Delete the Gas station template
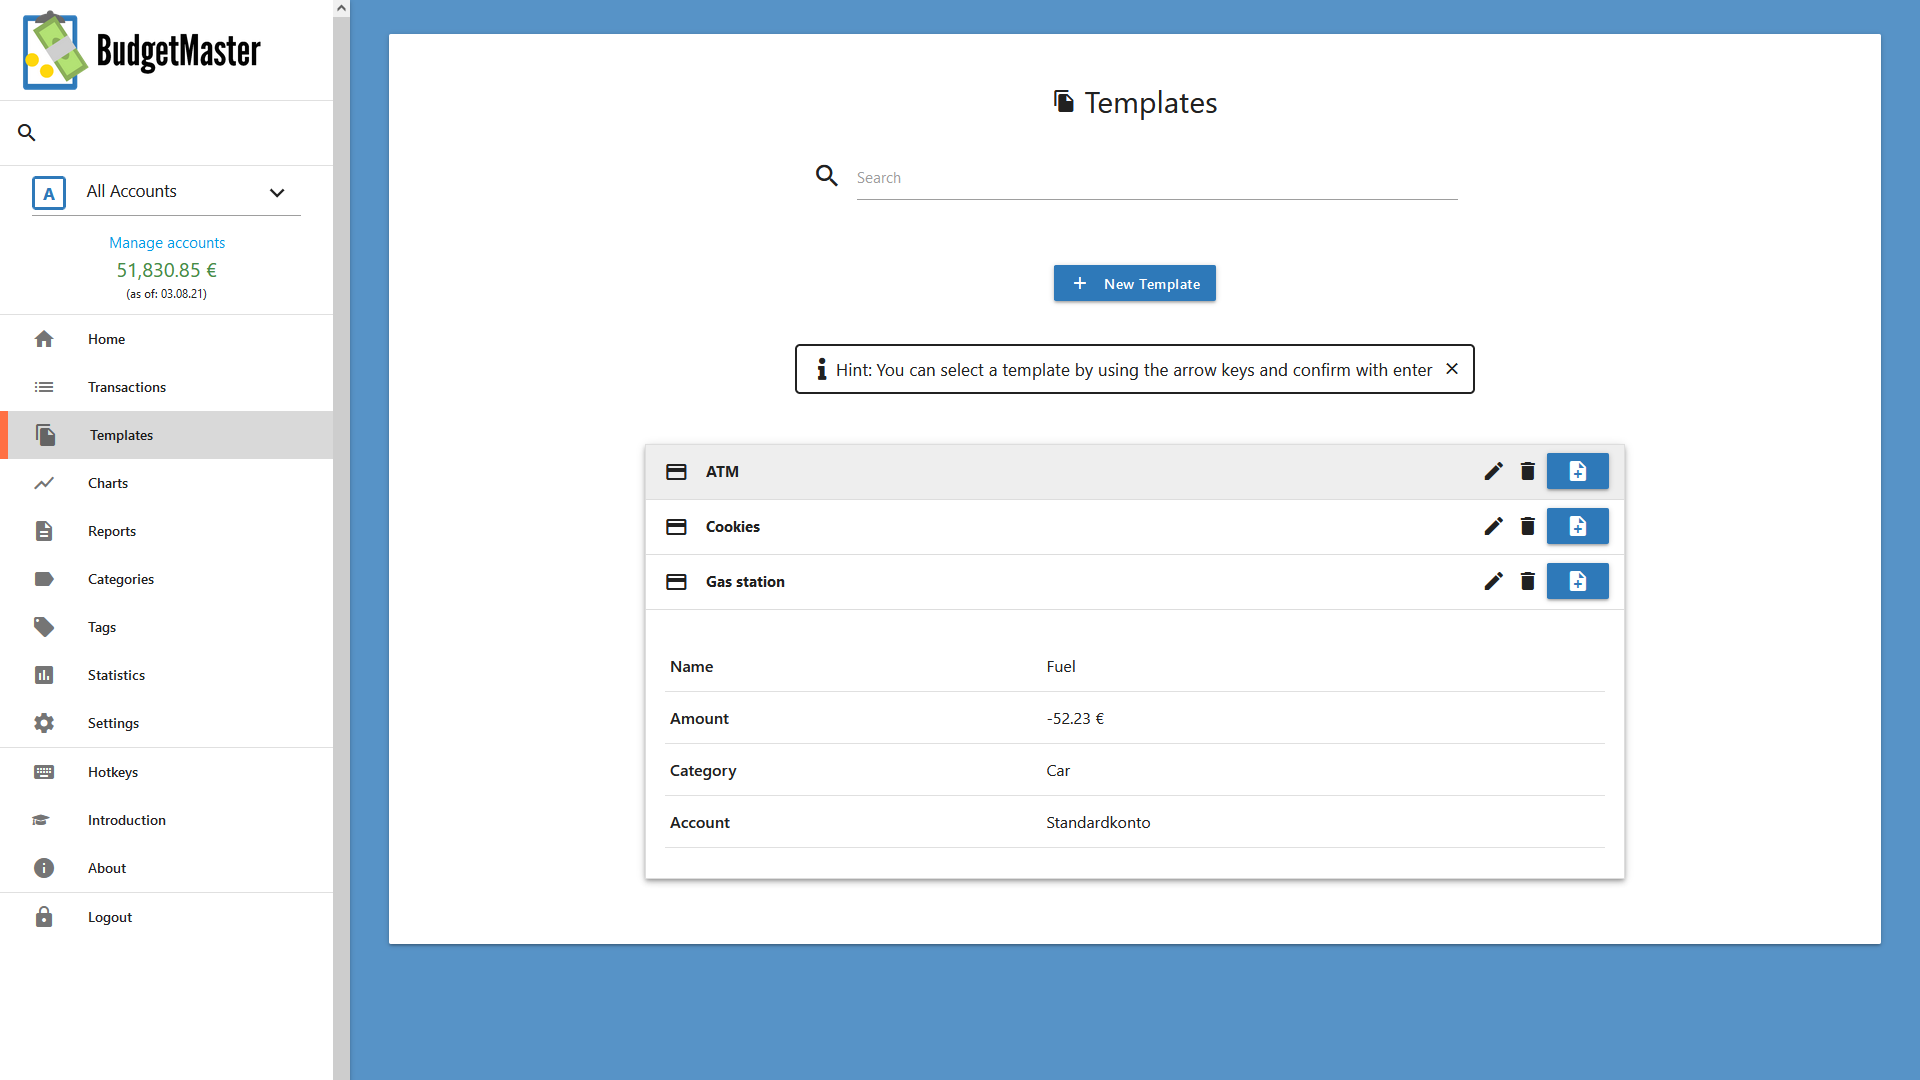Viewport: 1920px width, 1080px height. point(1527,581)
